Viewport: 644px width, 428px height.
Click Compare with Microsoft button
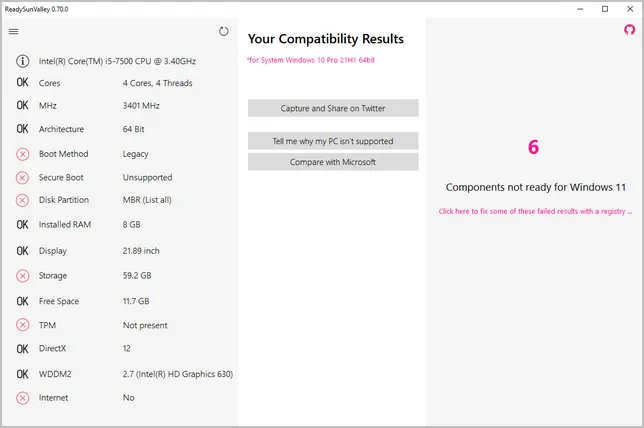pyautogui.click(x=333, y=162)
